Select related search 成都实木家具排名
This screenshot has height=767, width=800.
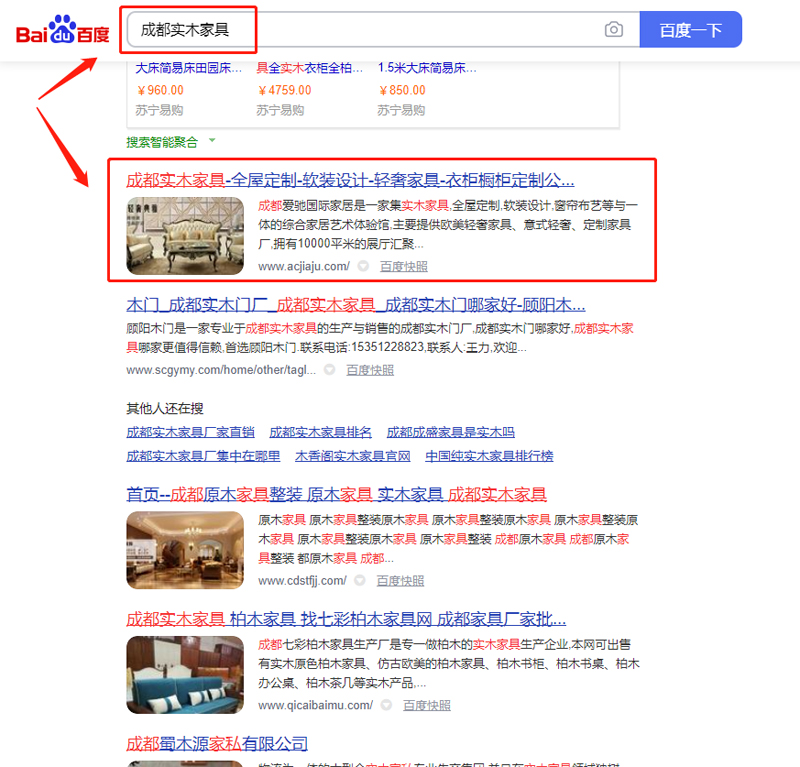(x=320, y=432)
